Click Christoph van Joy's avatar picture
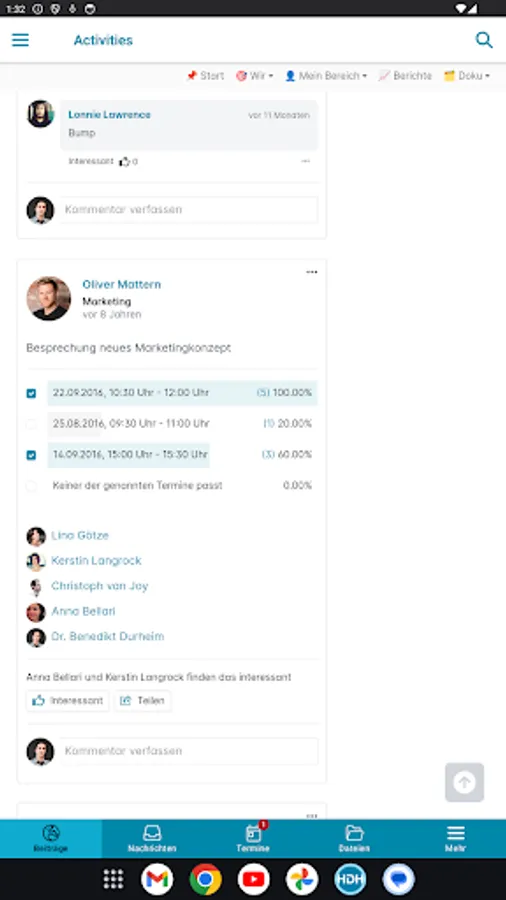Viewport: 506px width, 900px height. [36, 587]
